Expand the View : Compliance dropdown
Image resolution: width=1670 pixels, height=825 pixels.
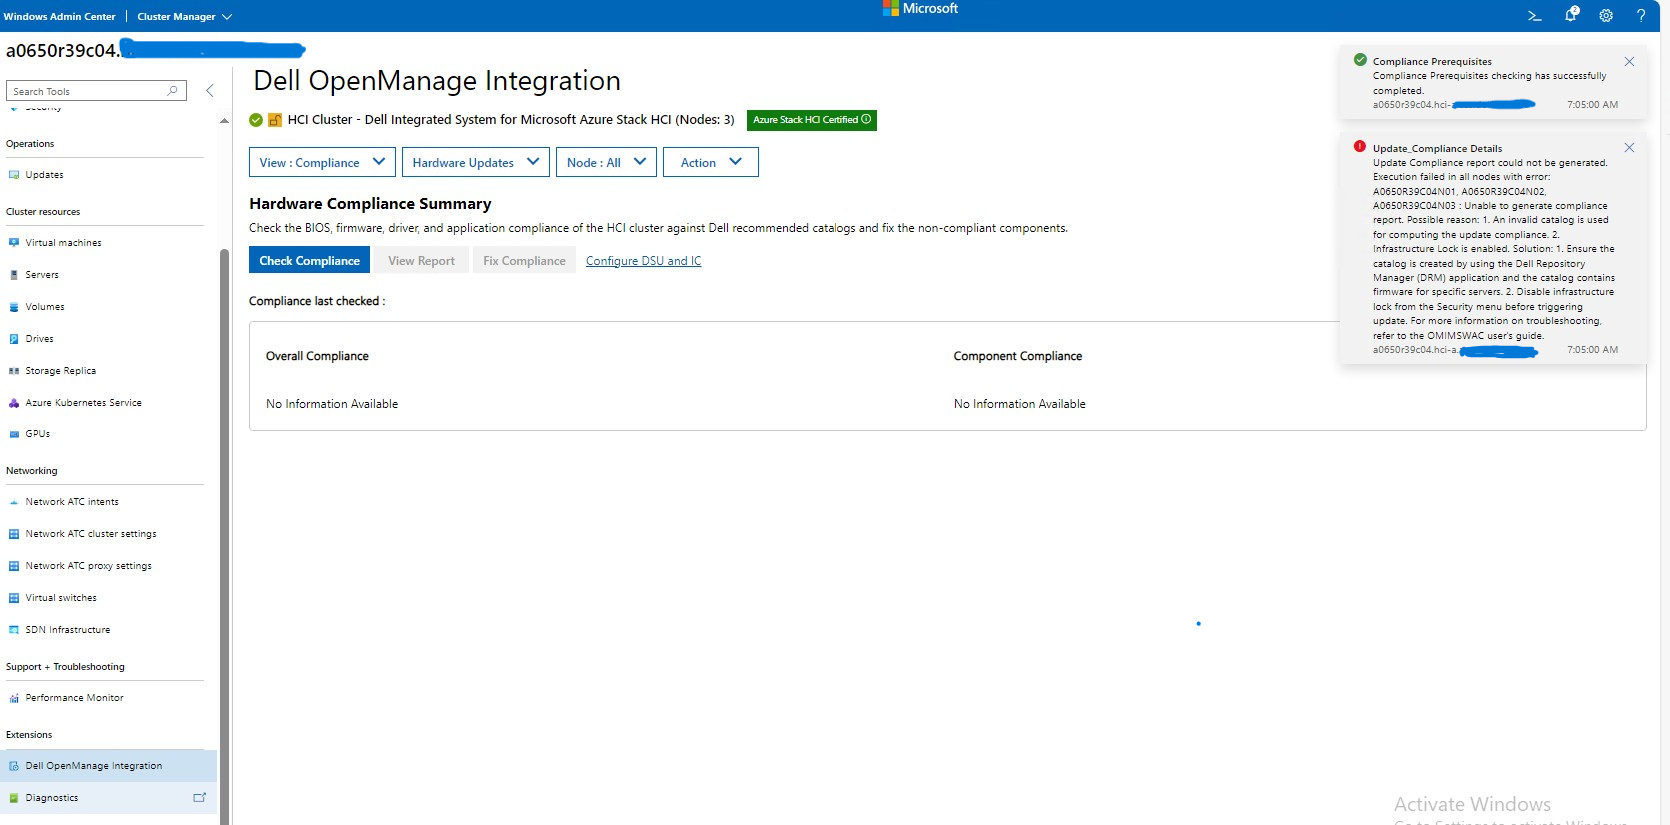point(322,162)
